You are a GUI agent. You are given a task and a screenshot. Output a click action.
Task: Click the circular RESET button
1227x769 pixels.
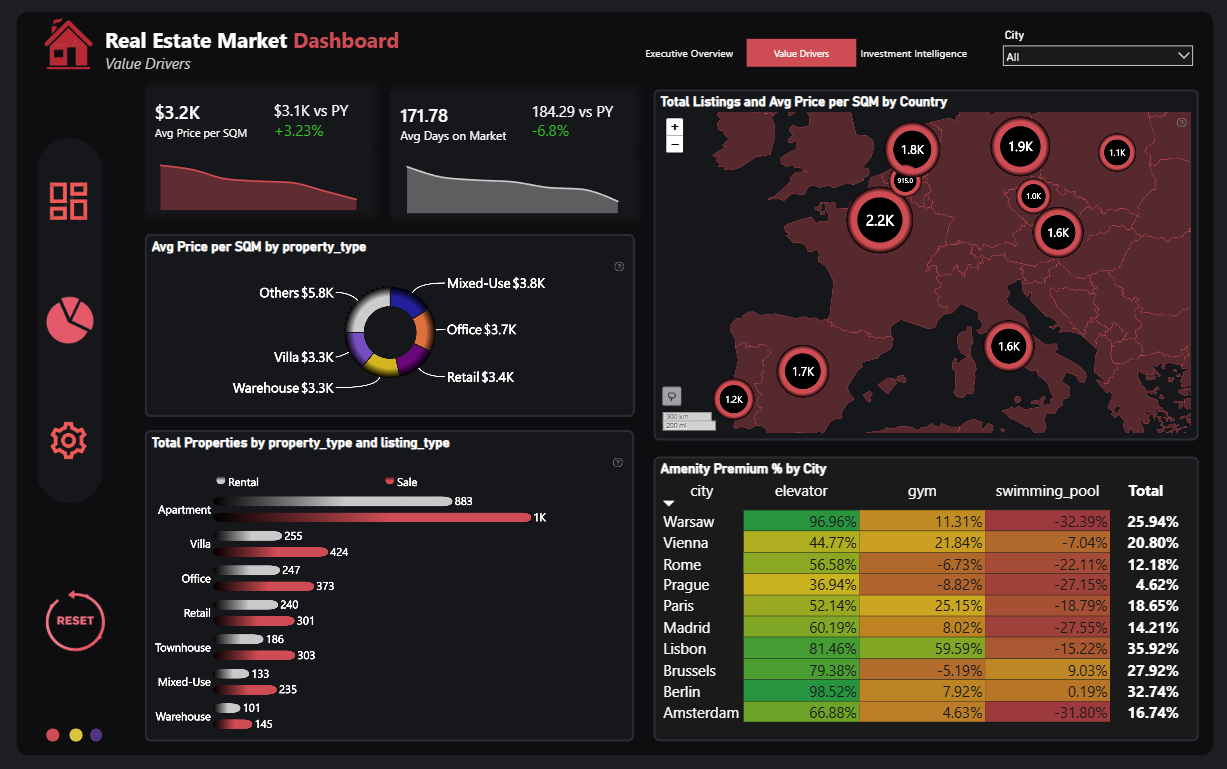click(x=75, y=620)
